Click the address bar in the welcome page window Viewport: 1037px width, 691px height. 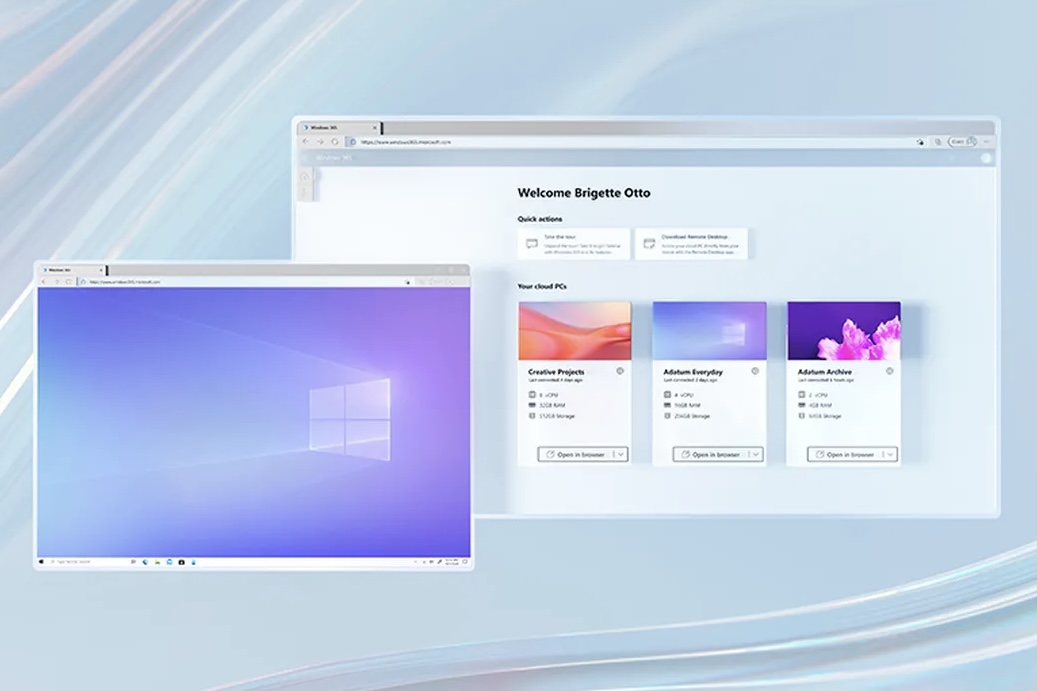(x=635, y=142)
